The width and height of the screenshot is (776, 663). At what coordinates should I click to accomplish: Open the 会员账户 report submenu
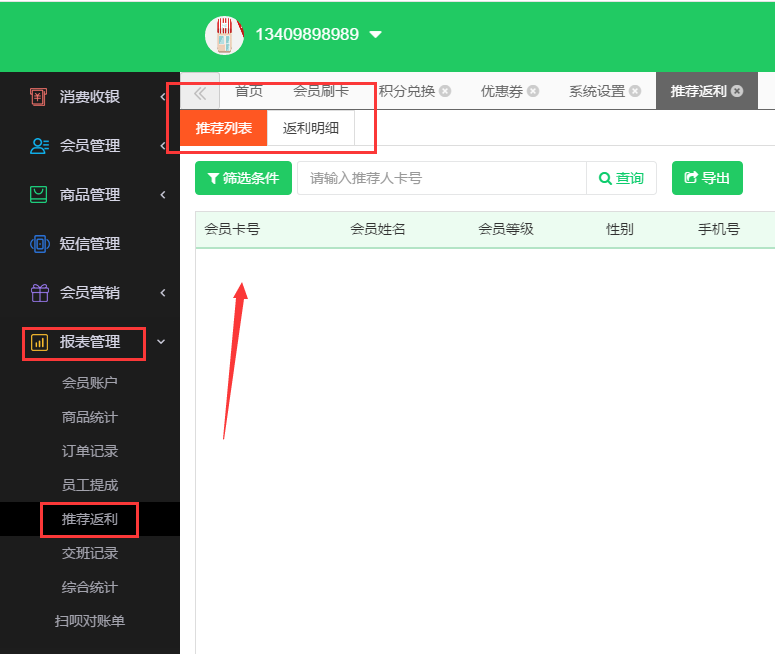(90, 383)
